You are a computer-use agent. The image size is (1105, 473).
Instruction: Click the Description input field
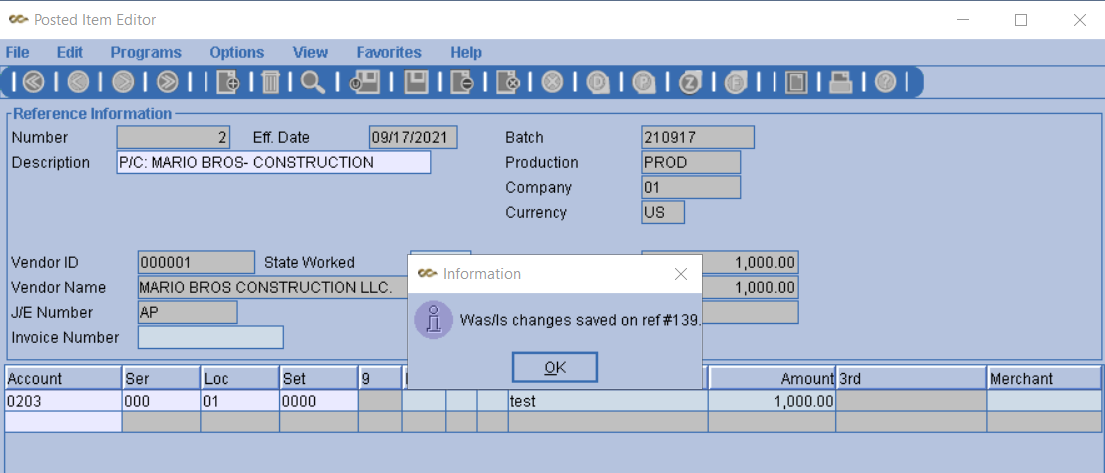[x=273, y=162]
